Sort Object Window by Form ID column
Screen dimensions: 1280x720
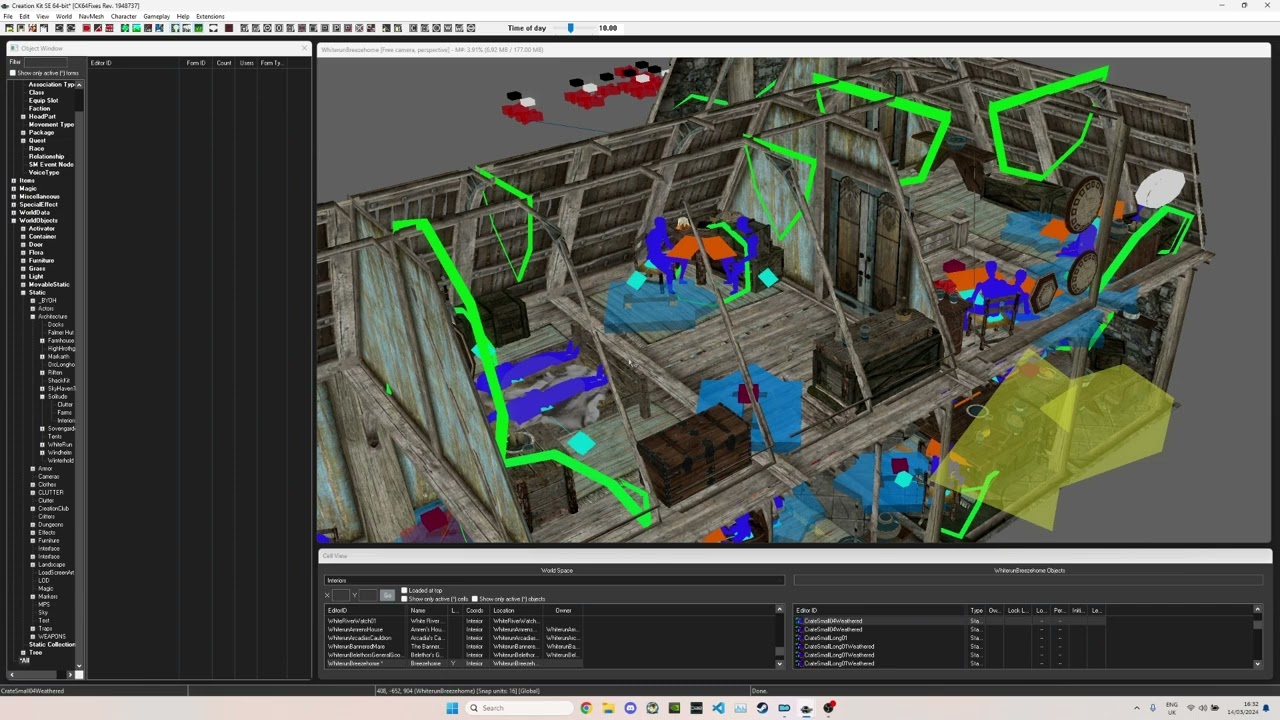point(197,63)
